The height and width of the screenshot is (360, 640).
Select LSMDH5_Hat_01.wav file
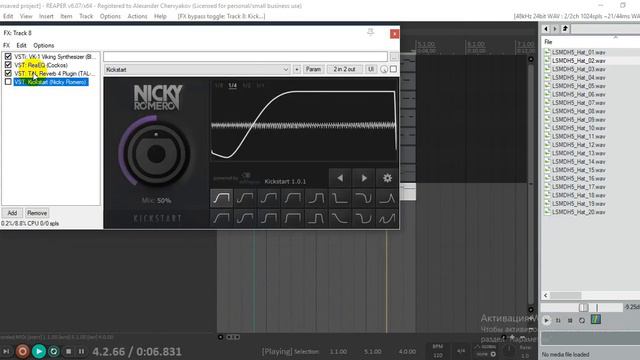[x=579, y=52]
